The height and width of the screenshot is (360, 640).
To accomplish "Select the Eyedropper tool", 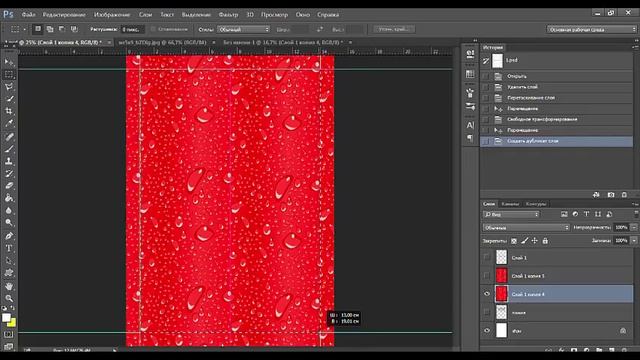I will [x=9, y=123].
